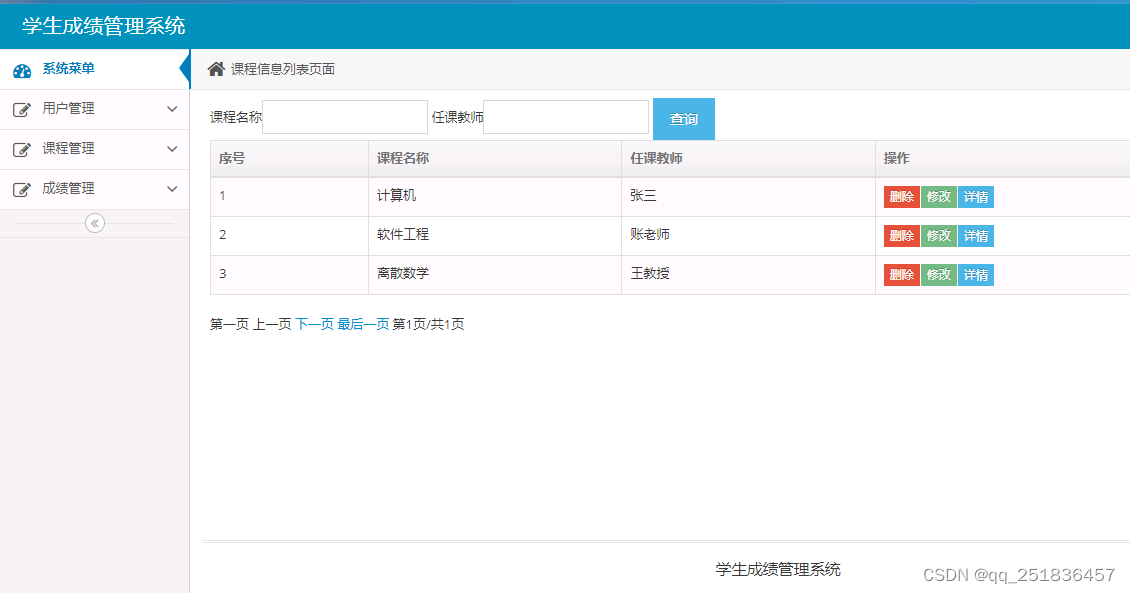The height and width of the screenshot is (593, 1130).
Task: Expand the 课程管理 chevron
Action: [172, 149]
